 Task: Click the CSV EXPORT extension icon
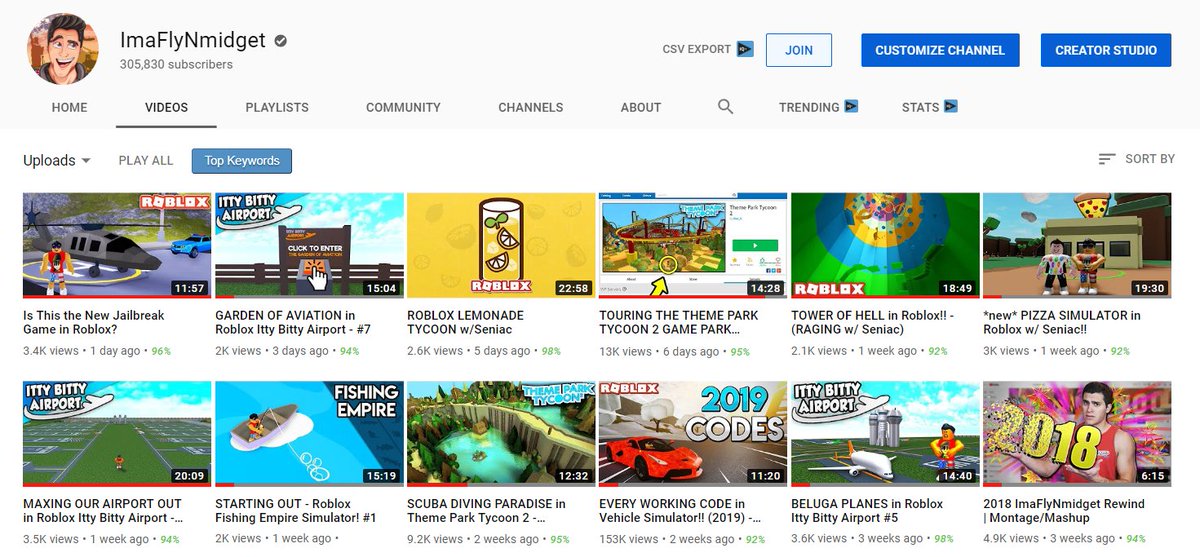745,49
